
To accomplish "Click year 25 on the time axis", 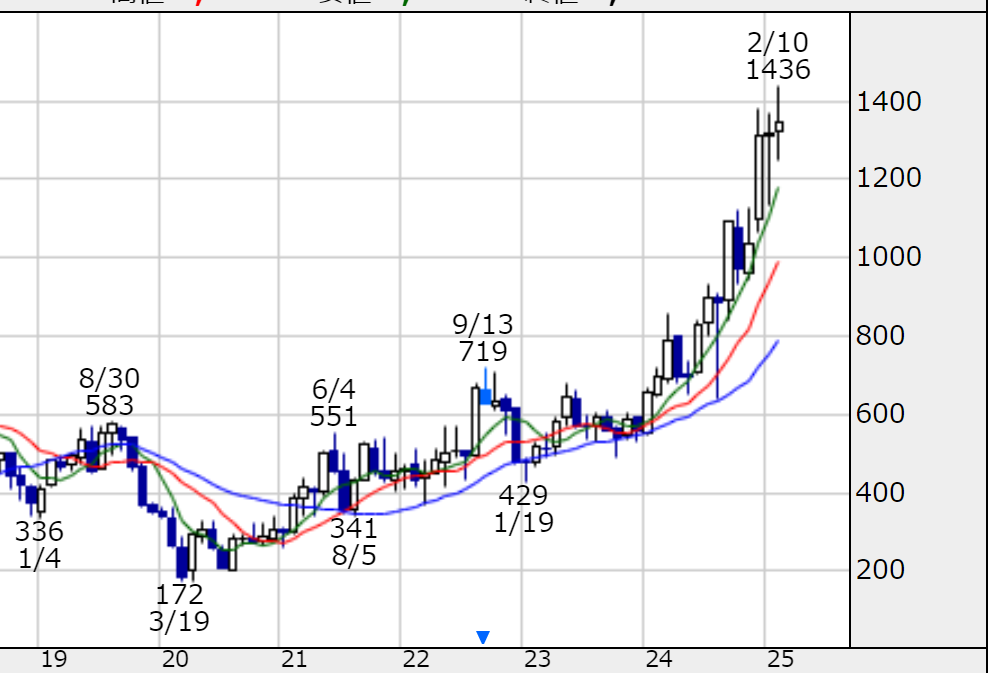I will click(780, 659).
